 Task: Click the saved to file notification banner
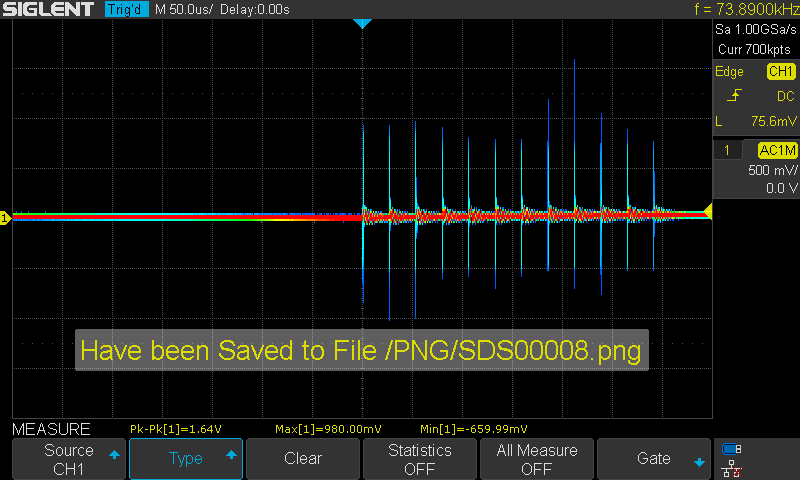tap(362, 350)
